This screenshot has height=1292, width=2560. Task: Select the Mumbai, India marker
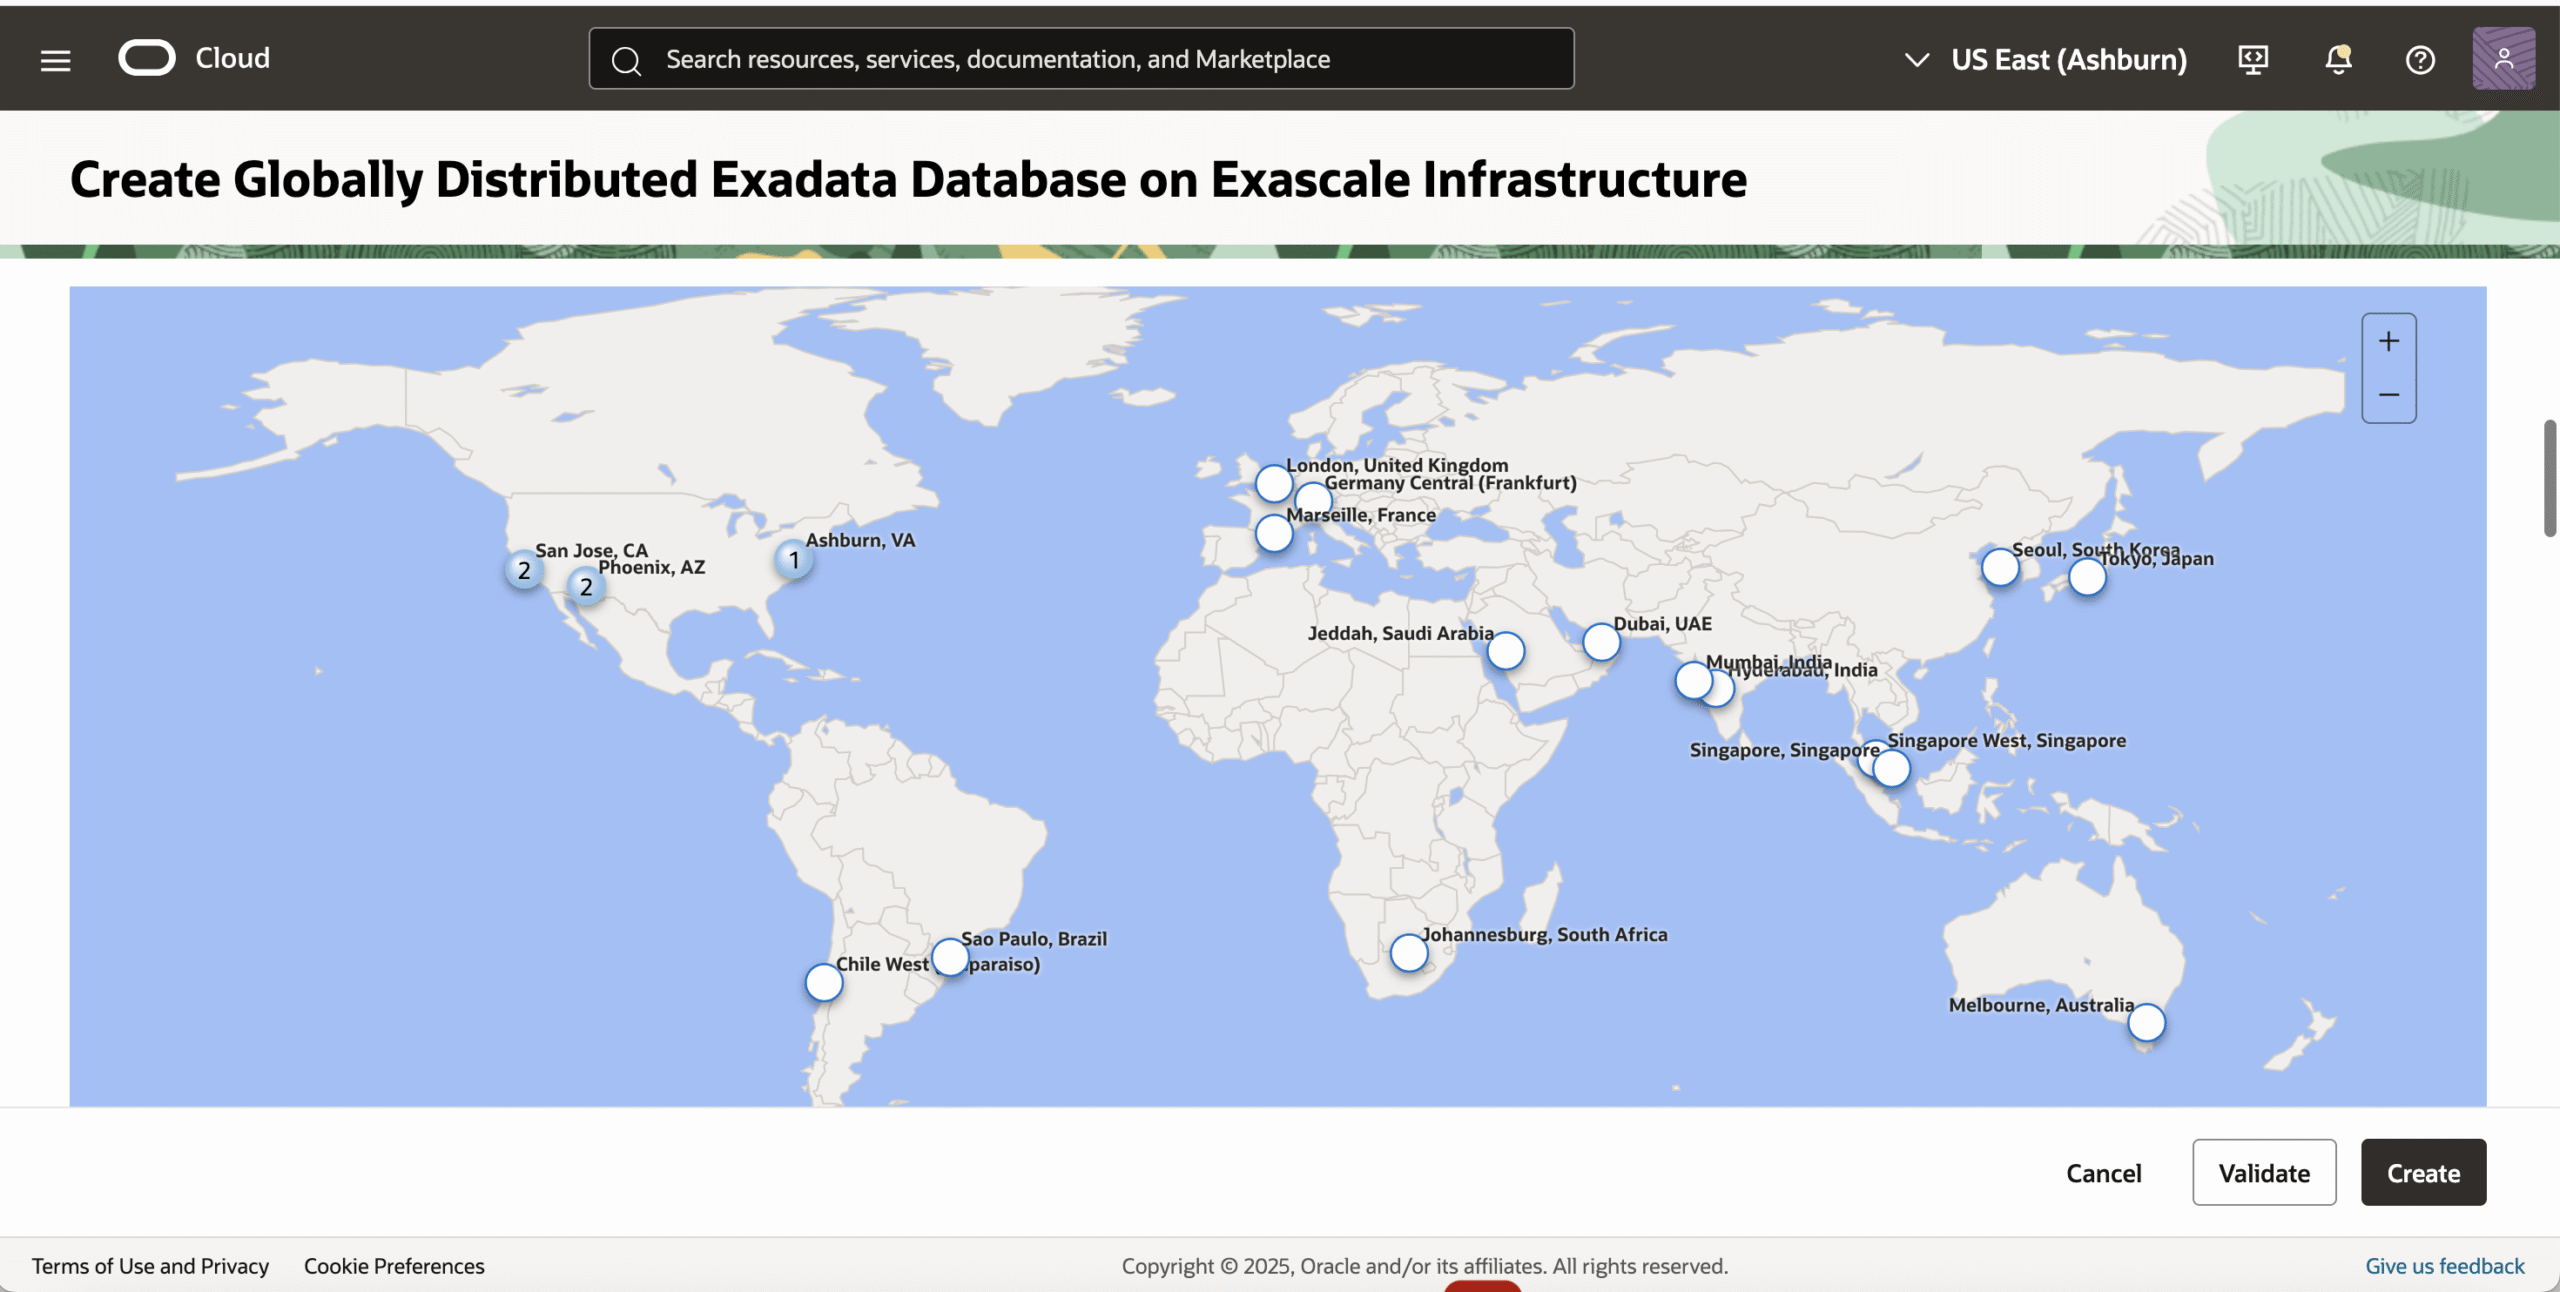[x=1693, y=680]
